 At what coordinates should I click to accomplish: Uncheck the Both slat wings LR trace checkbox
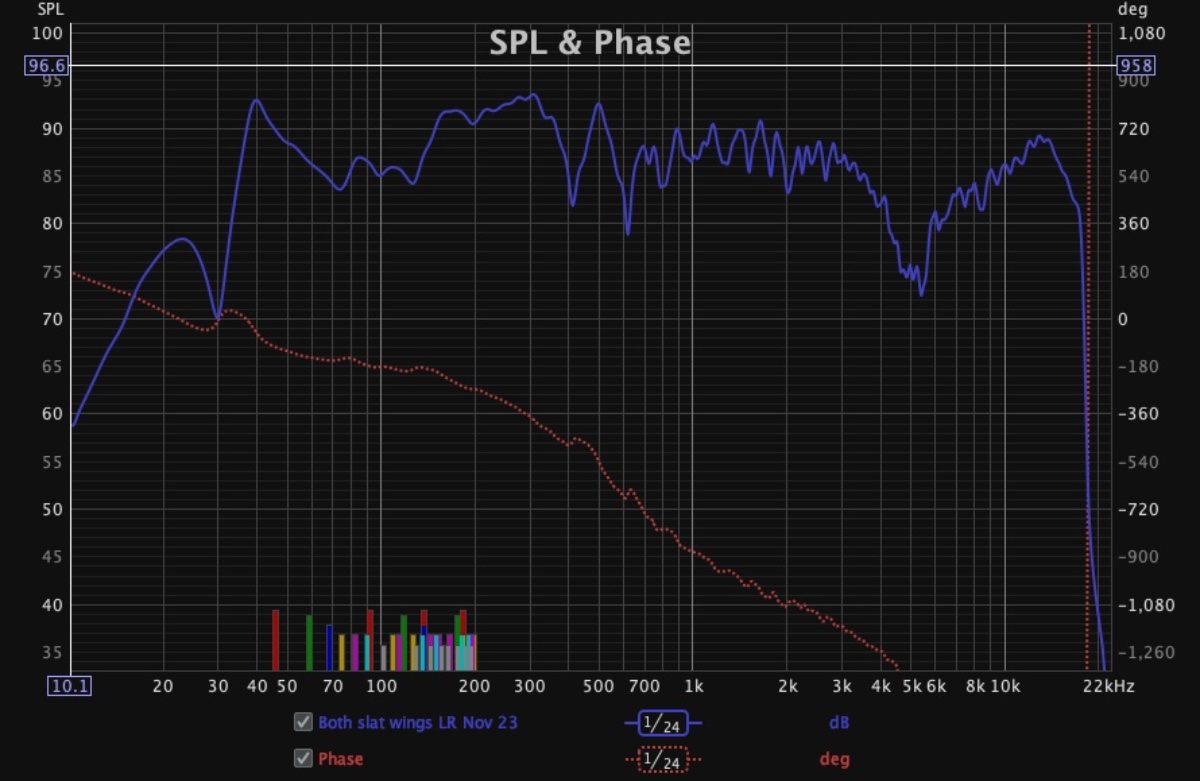pos(303,722)
